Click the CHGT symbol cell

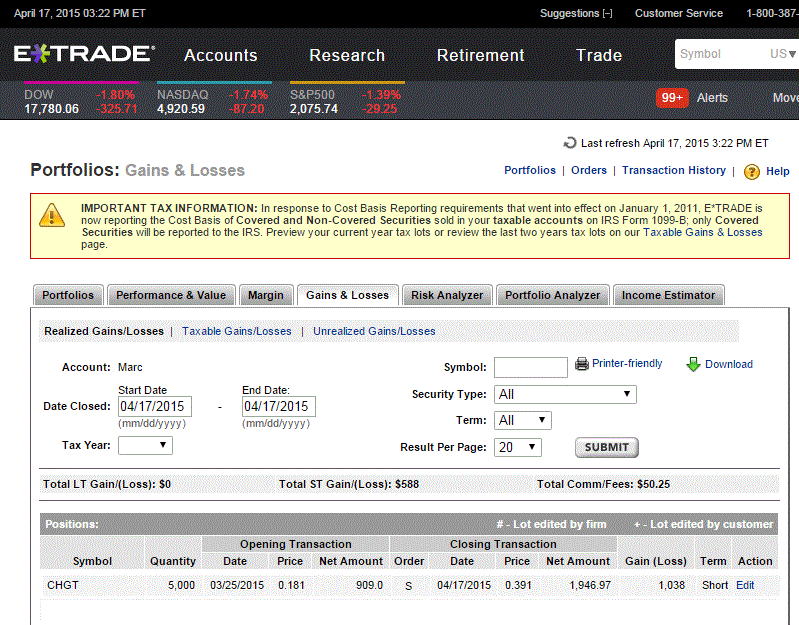(x=63, y=585)
